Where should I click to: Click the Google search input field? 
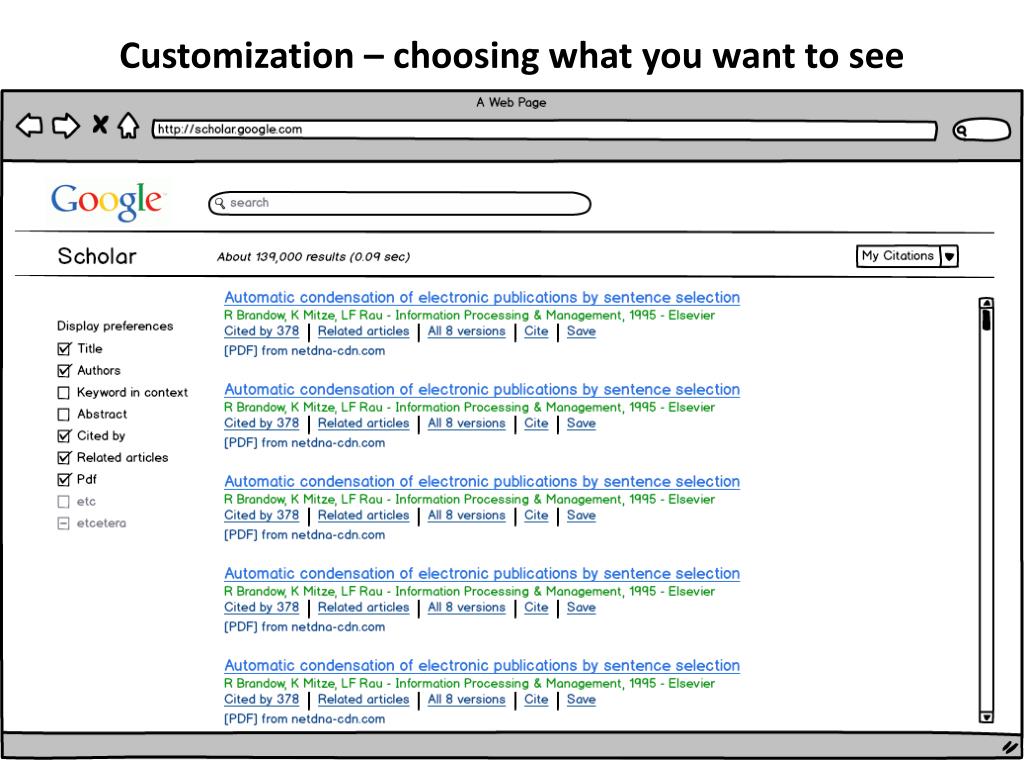pos(400,203)
